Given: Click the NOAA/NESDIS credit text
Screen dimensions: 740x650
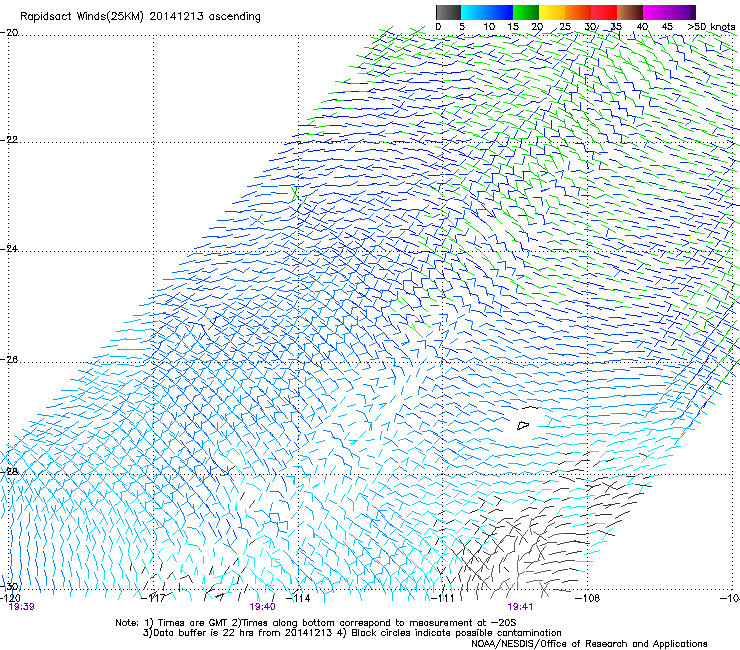Looking at the screenshot, I should tap(589, 644).
